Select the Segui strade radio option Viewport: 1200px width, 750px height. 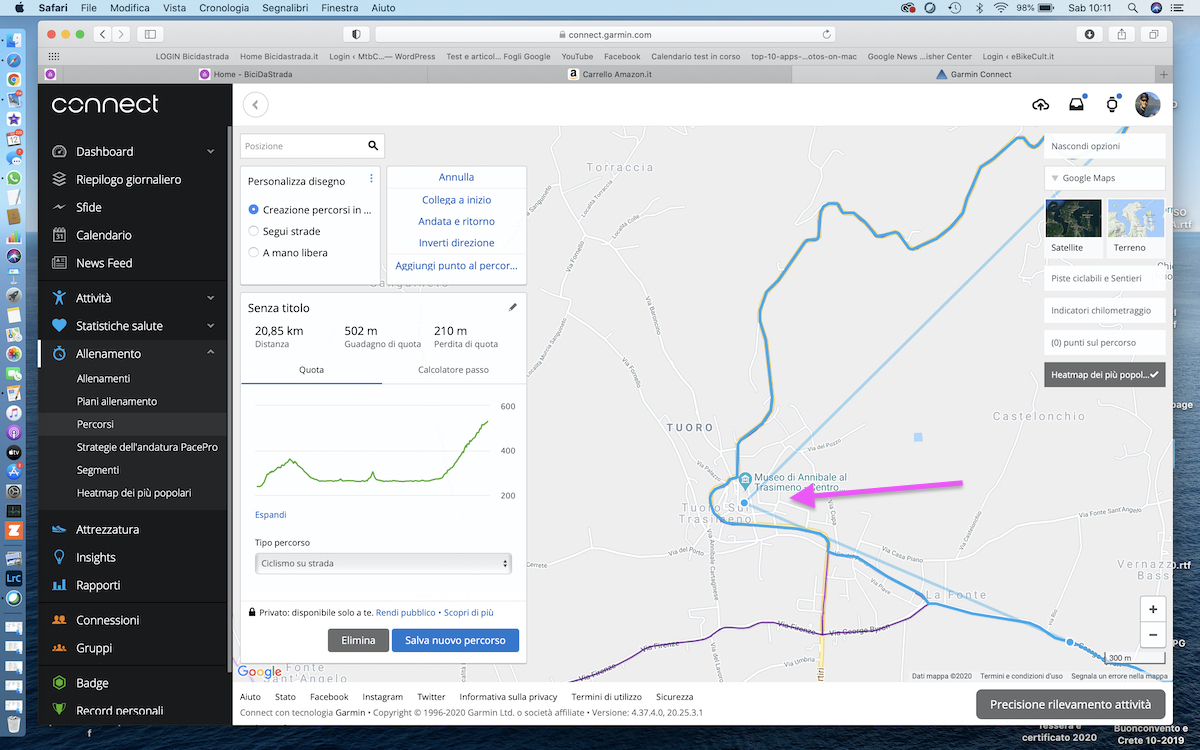pyautogui.click(x=254, y=231)
